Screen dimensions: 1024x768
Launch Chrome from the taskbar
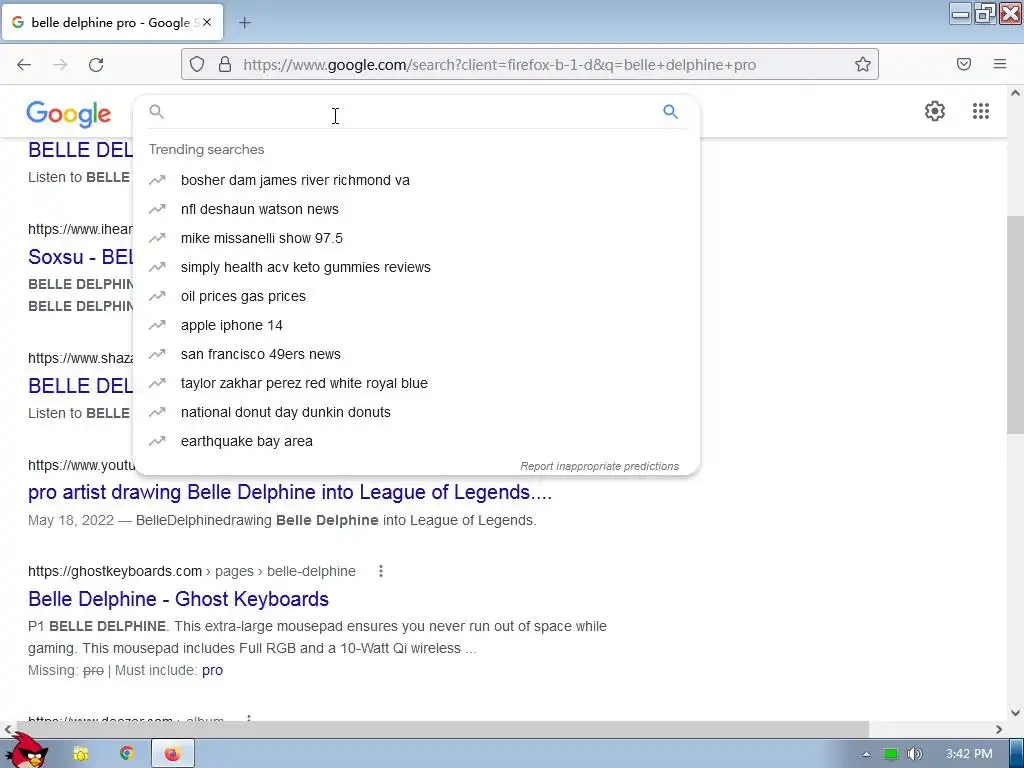(x=127, y=754)
